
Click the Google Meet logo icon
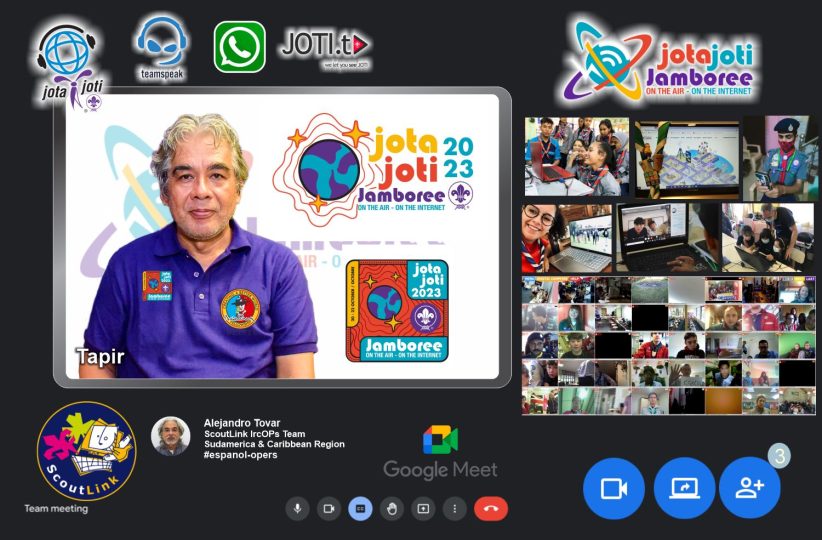tap(440, 439)
